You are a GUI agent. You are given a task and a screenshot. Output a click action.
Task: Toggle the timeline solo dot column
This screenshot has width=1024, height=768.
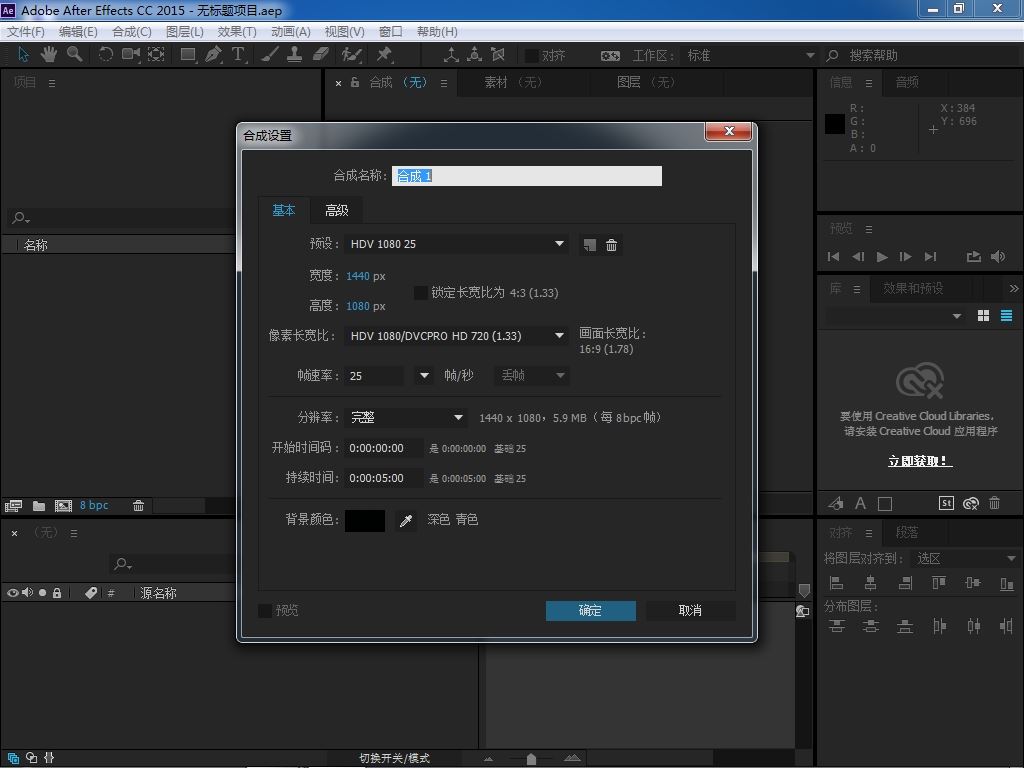click(42, 593)
